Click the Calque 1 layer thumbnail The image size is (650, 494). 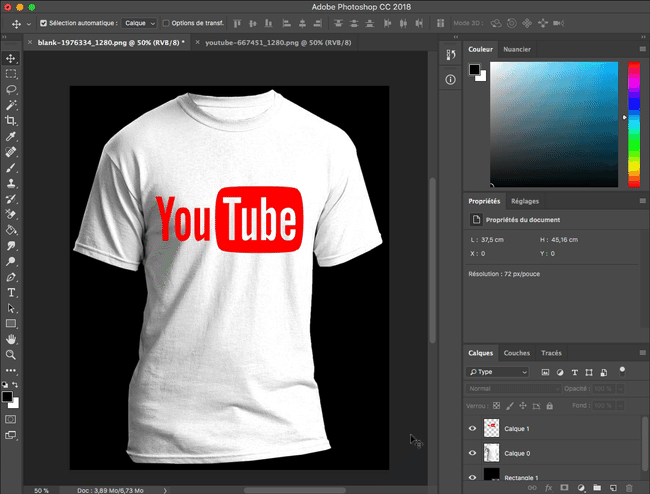[491, 428]
